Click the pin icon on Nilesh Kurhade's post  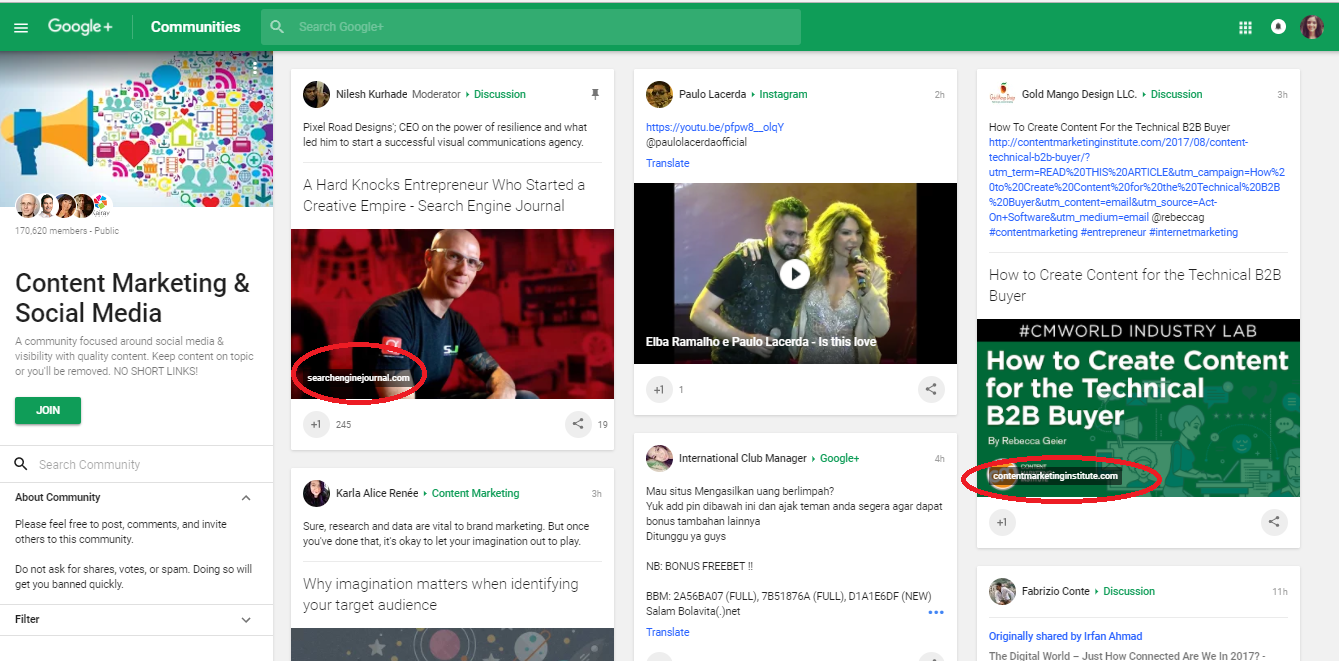[x=595, y=94]
